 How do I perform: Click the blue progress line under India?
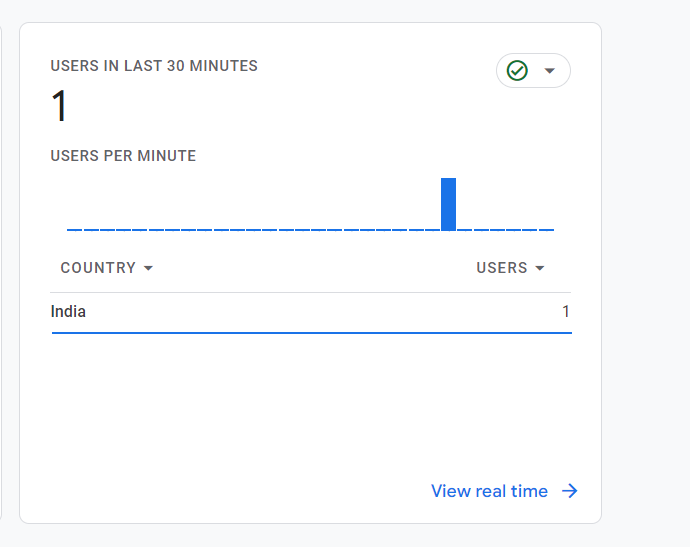(311, 332)
